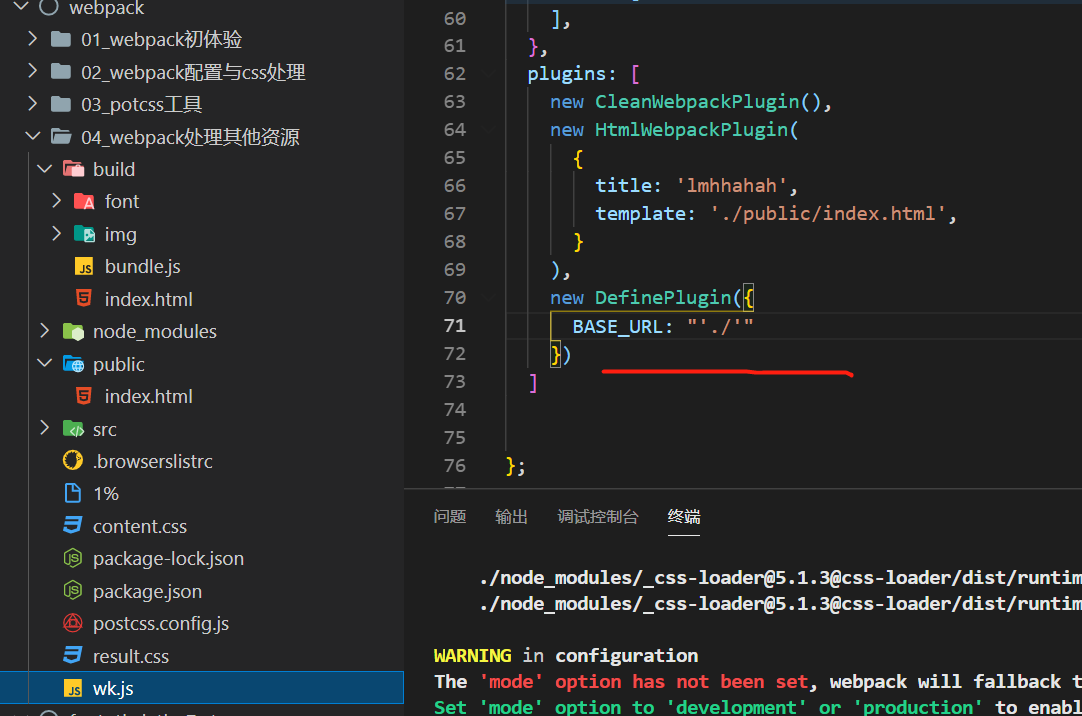The width and height of the screenshot is (1082, 716).
Task: Open the file named 1%
Action: [x=106, y=494]
